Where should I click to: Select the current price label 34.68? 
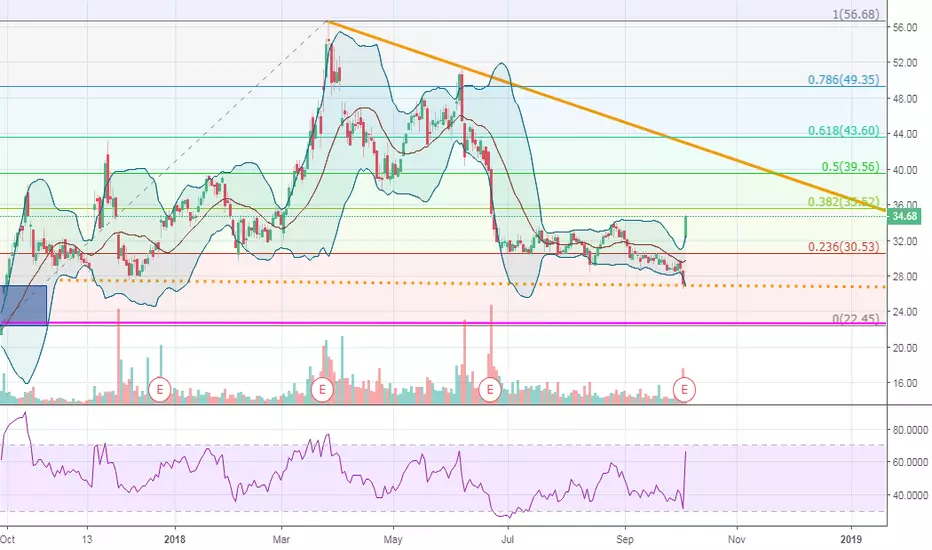coord(904,216)
